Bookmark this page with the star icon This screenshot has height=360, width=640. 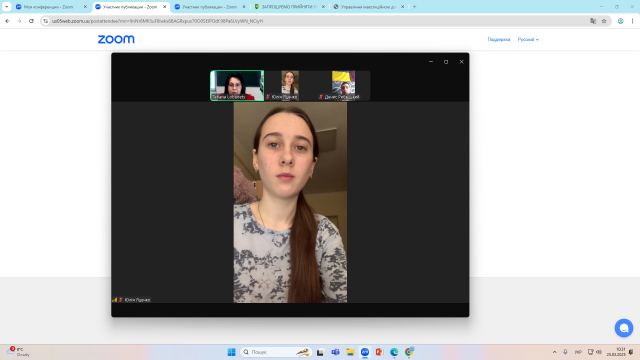[x=604, y=21]
